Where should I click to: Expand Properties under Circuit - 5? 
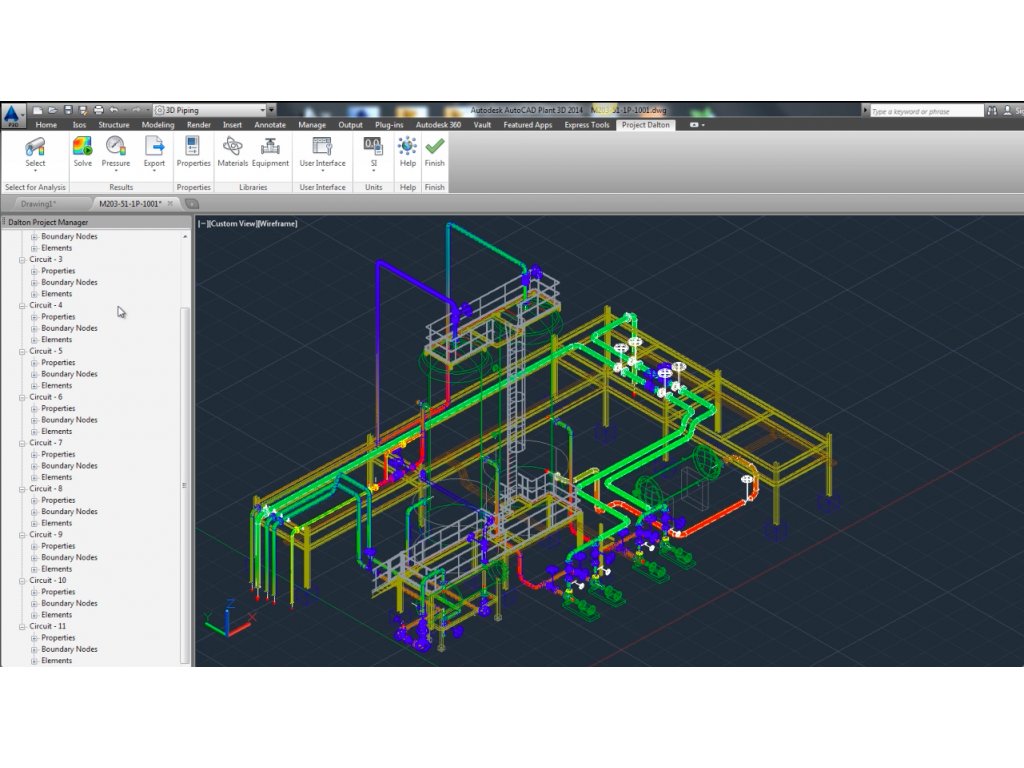point(34,363)
